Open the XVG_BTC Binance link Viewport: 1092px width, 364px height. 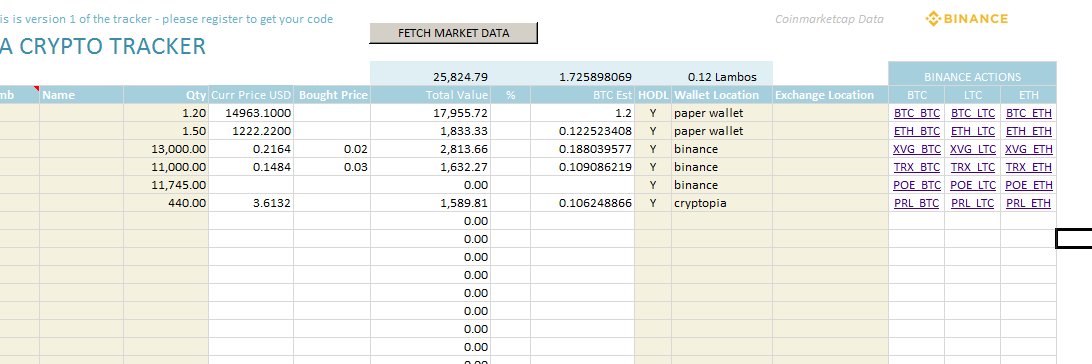pyautogui.click(x=916, y=149)
